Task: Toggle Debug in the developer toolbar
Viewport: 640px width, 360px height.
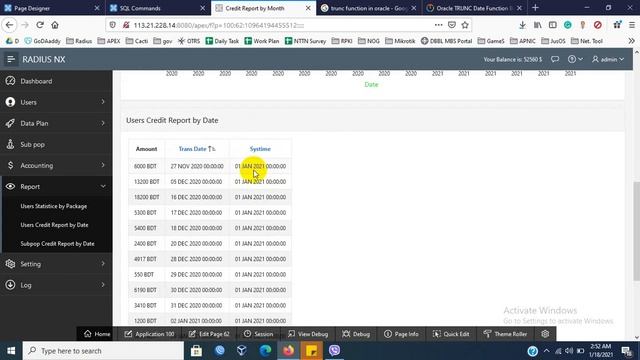Action: (x=356, y=334)
